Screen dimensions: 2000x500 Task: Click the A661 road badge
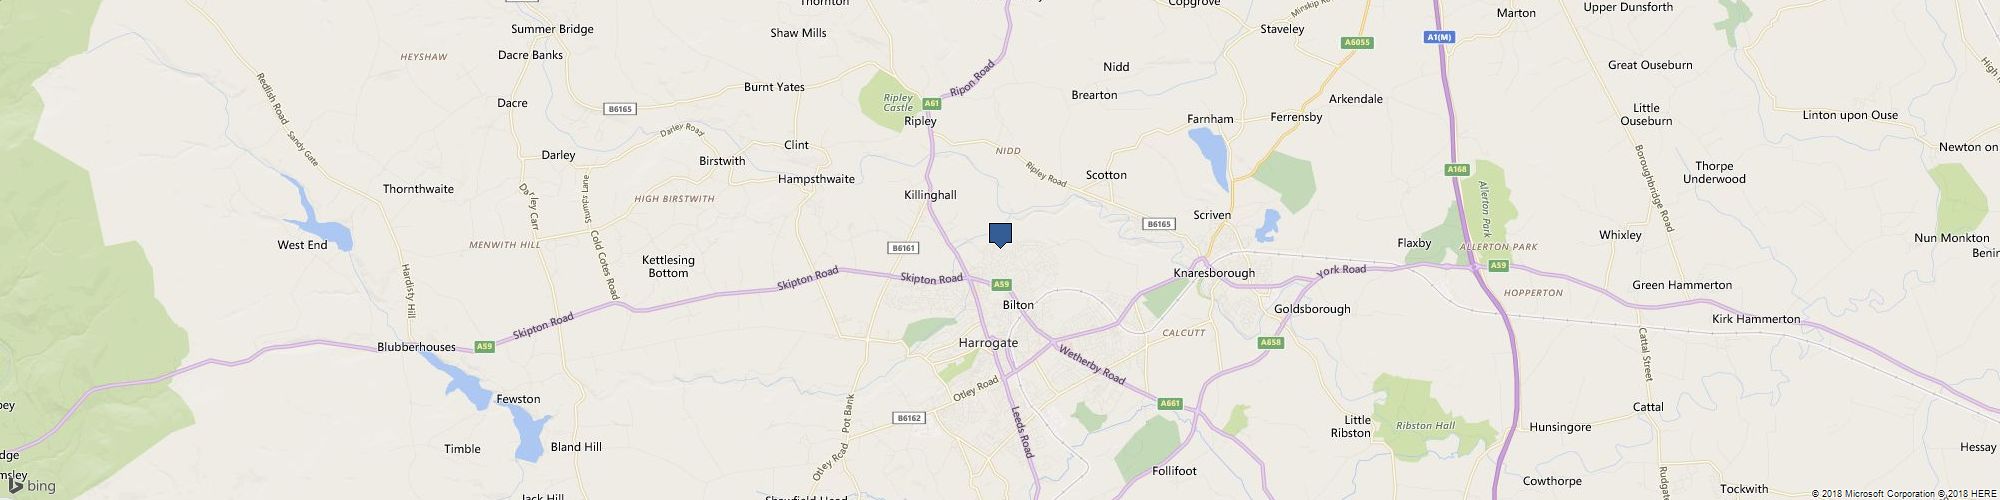1171,404
